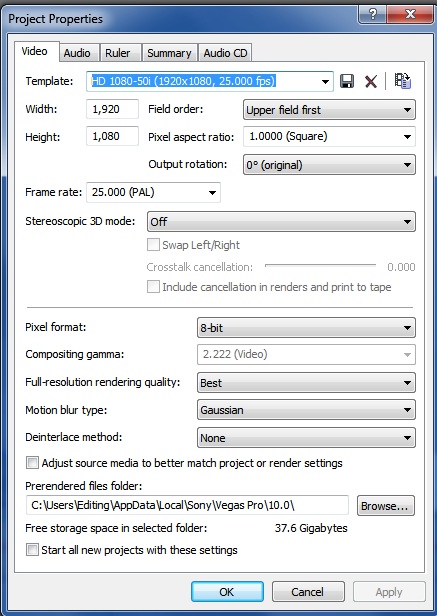The height and width of the screenshot is (616, 437).
Task: Switch to the Audio CD tab
Action: click(x=225, y=53)
